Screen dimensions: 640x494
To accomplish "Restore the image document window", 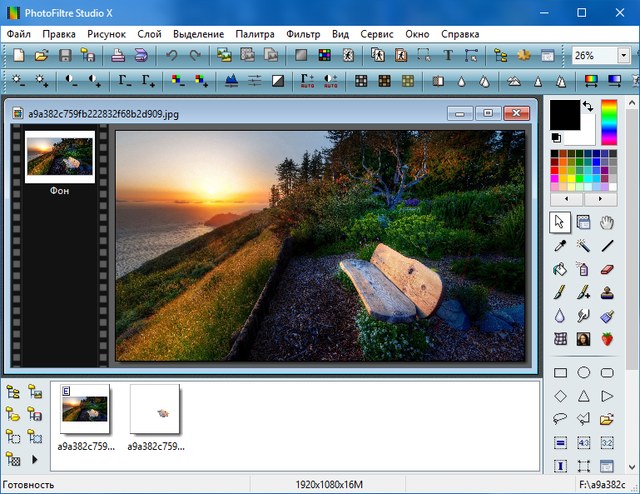I will coord(489,113).
